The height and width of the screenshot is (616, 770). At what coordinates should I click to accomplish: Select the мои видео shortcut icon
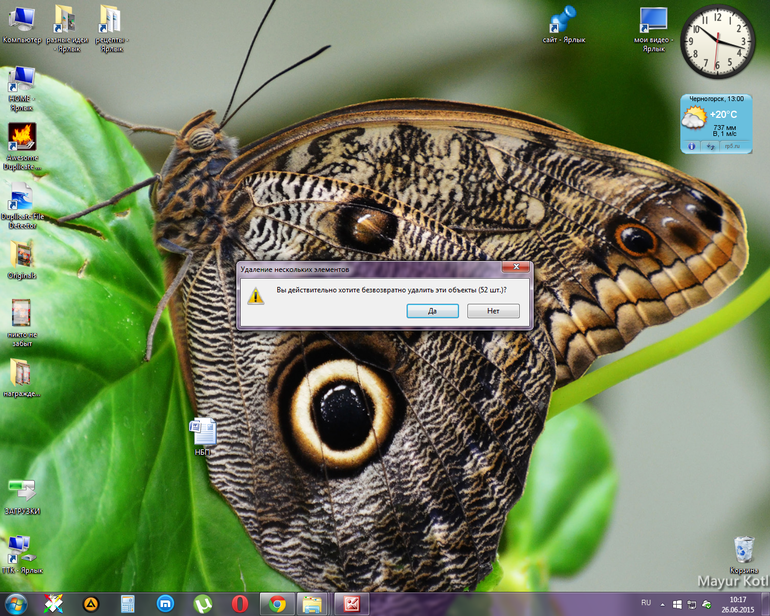(652, 20)
